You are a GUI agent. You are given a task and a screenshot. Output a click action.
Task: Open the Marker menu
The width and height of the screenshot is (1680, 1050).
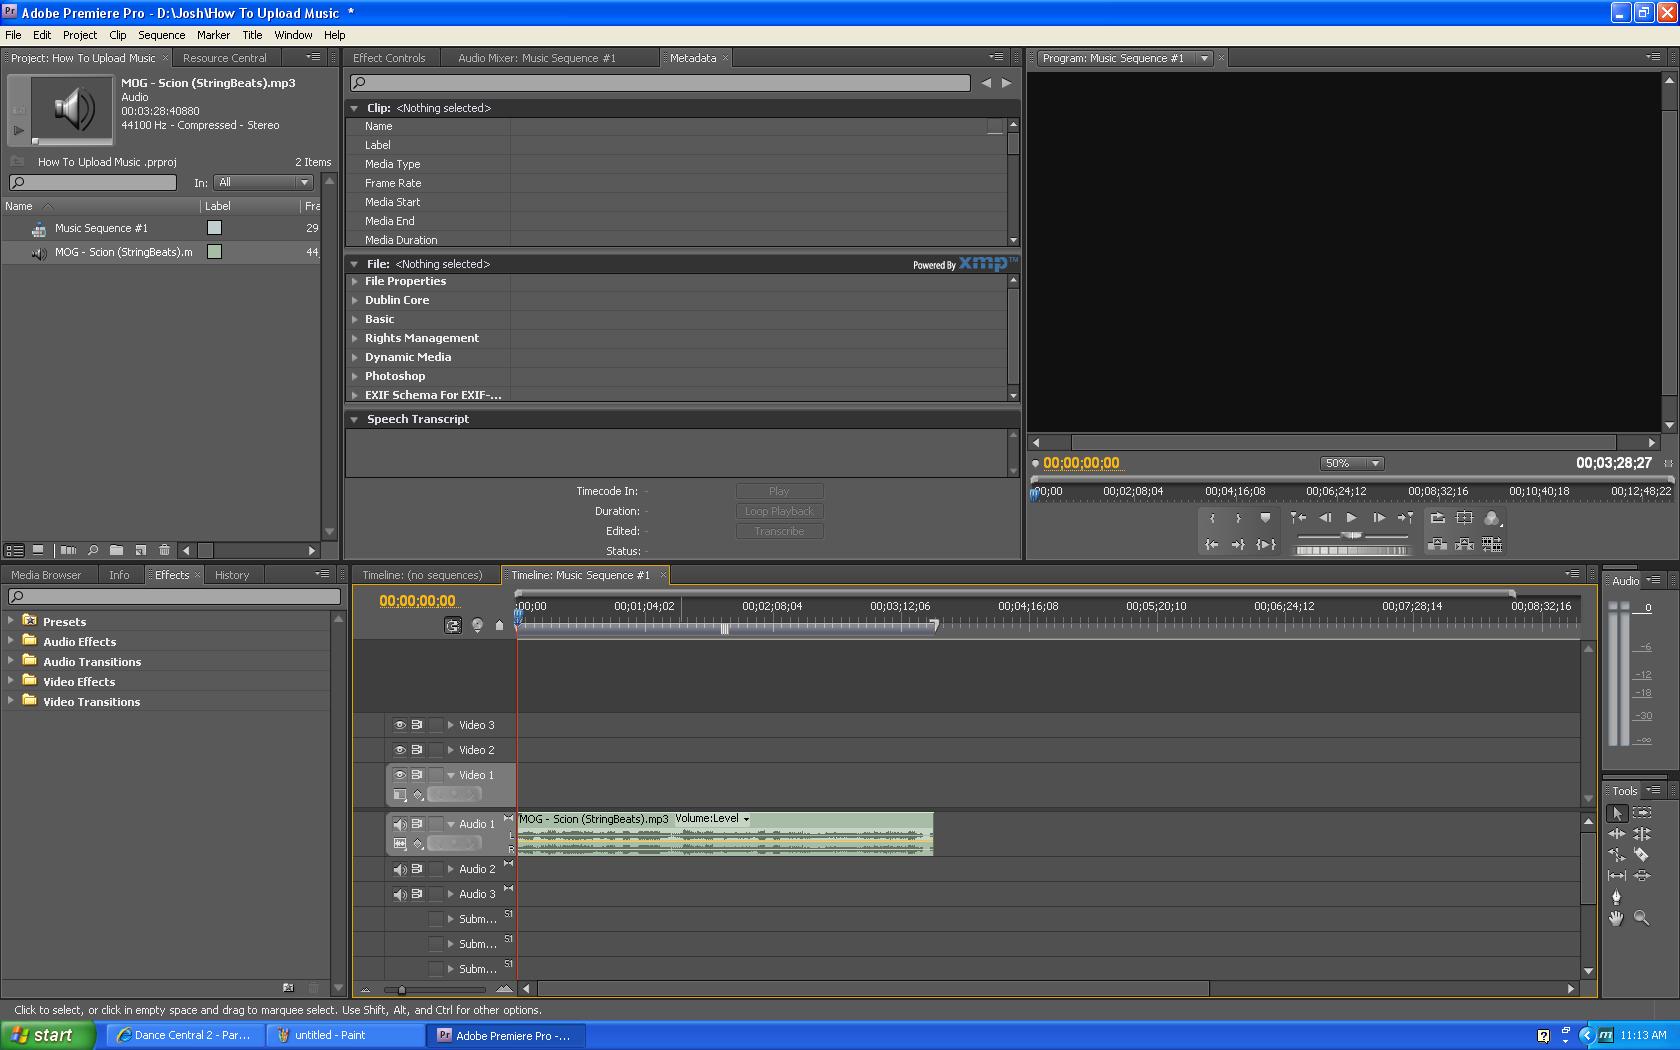(x=213, y=34)
